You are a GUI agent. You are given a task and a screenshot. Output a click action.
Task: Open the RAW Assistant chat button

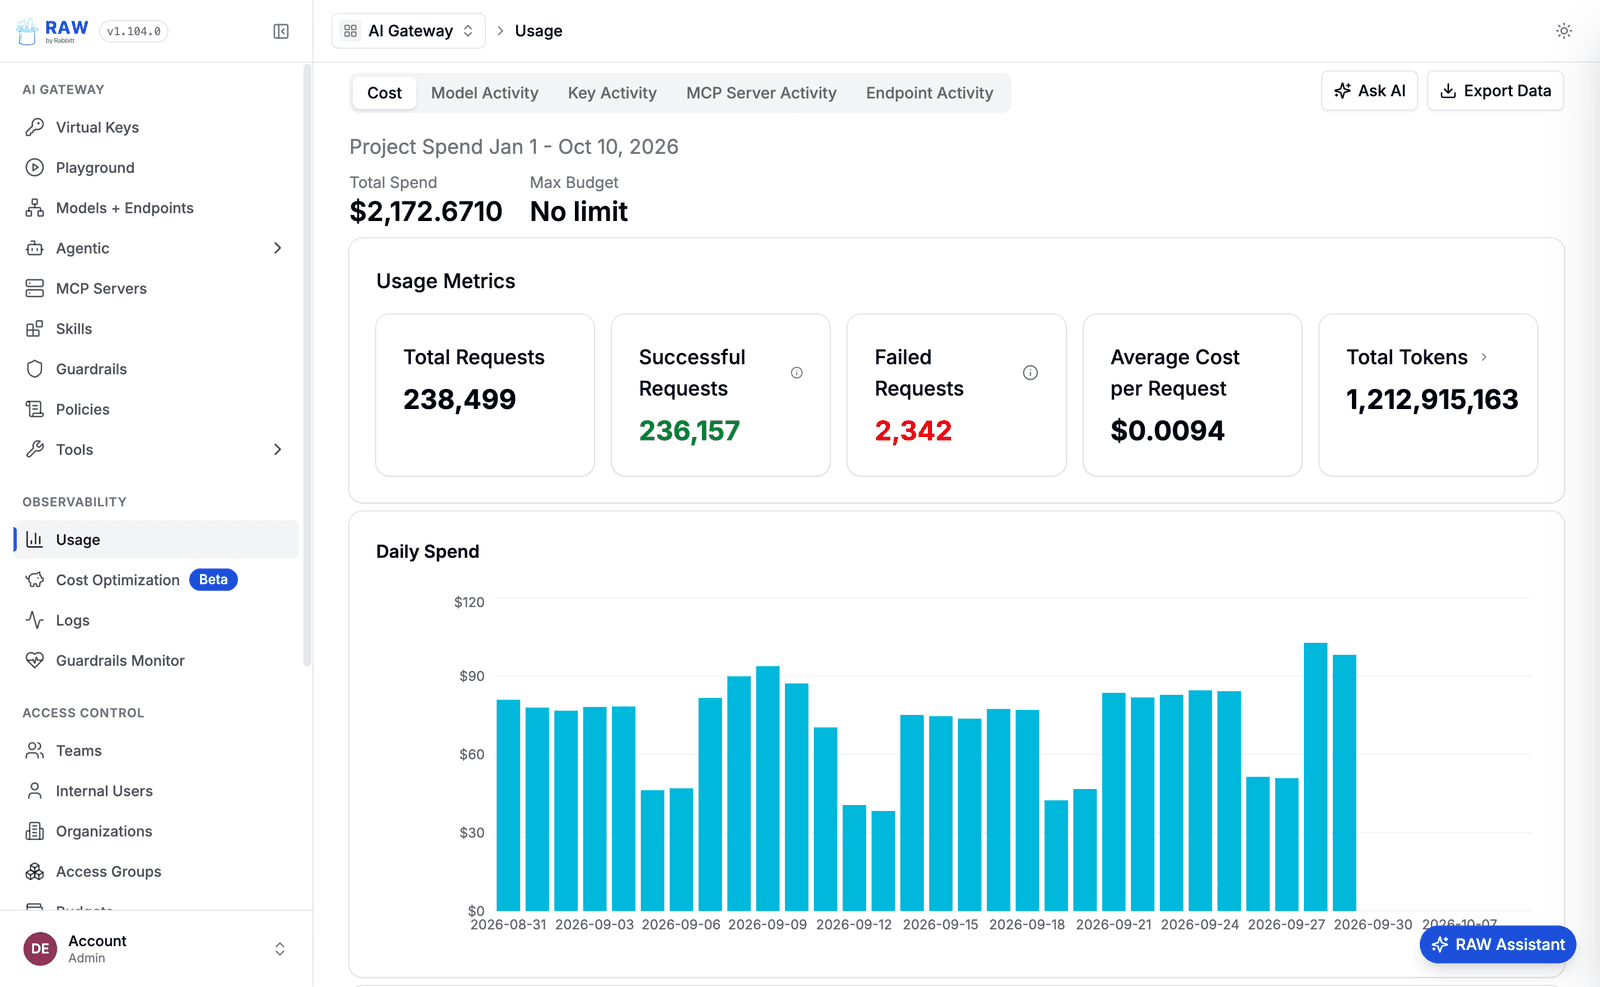(1498, 944)
